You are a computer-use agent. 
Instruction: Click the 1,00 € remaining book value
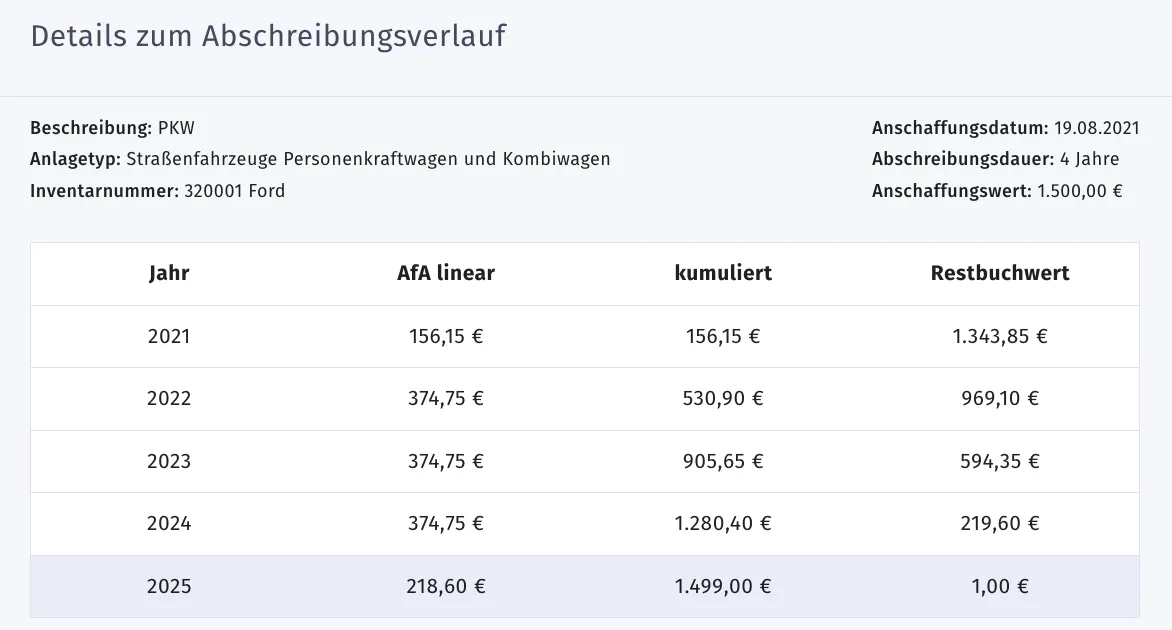pos(1000,586)
